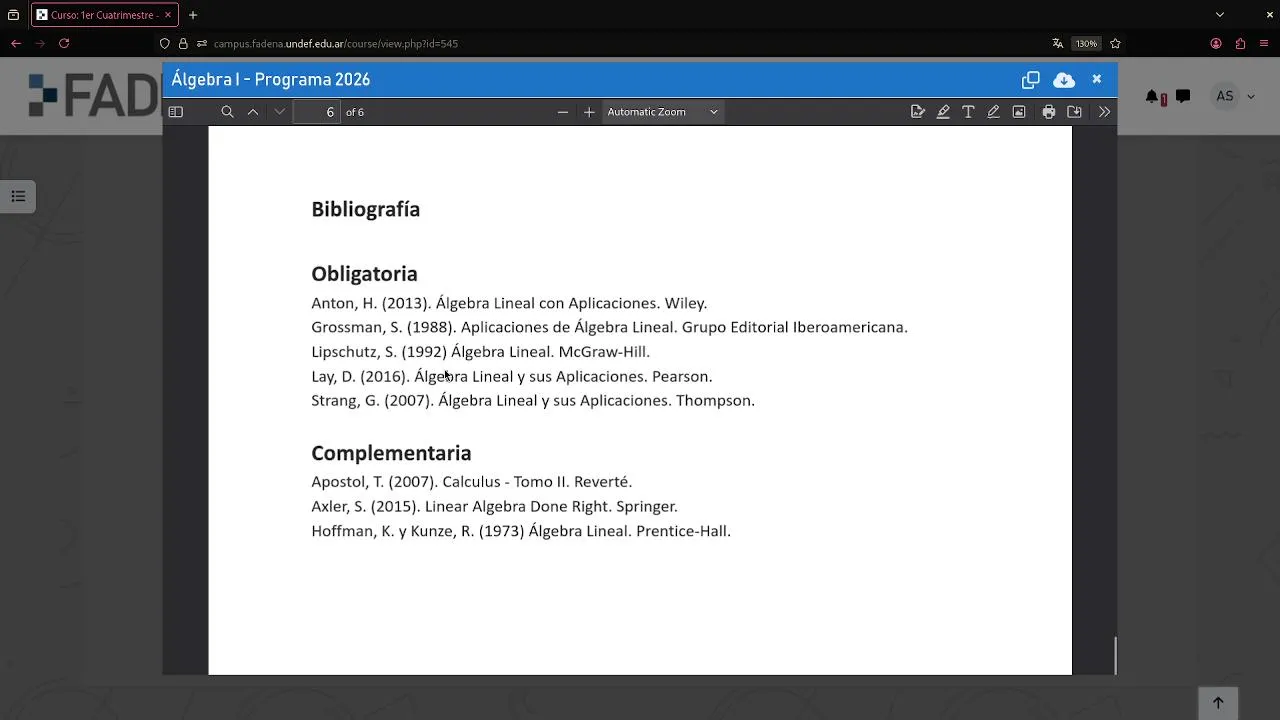Click the page number field showing 6
The height and width of the screenshot is (720, 1280).
[x=317, y=112]
